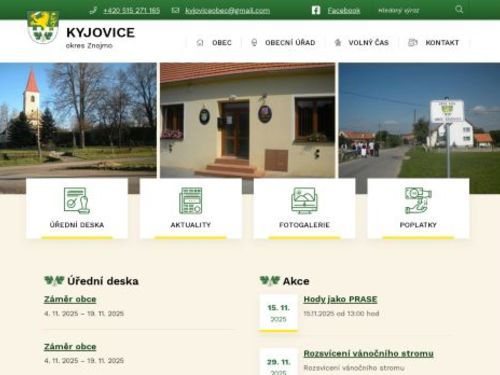
Task: Open first Záměr obce notice link
Action: tap(70, 299)
